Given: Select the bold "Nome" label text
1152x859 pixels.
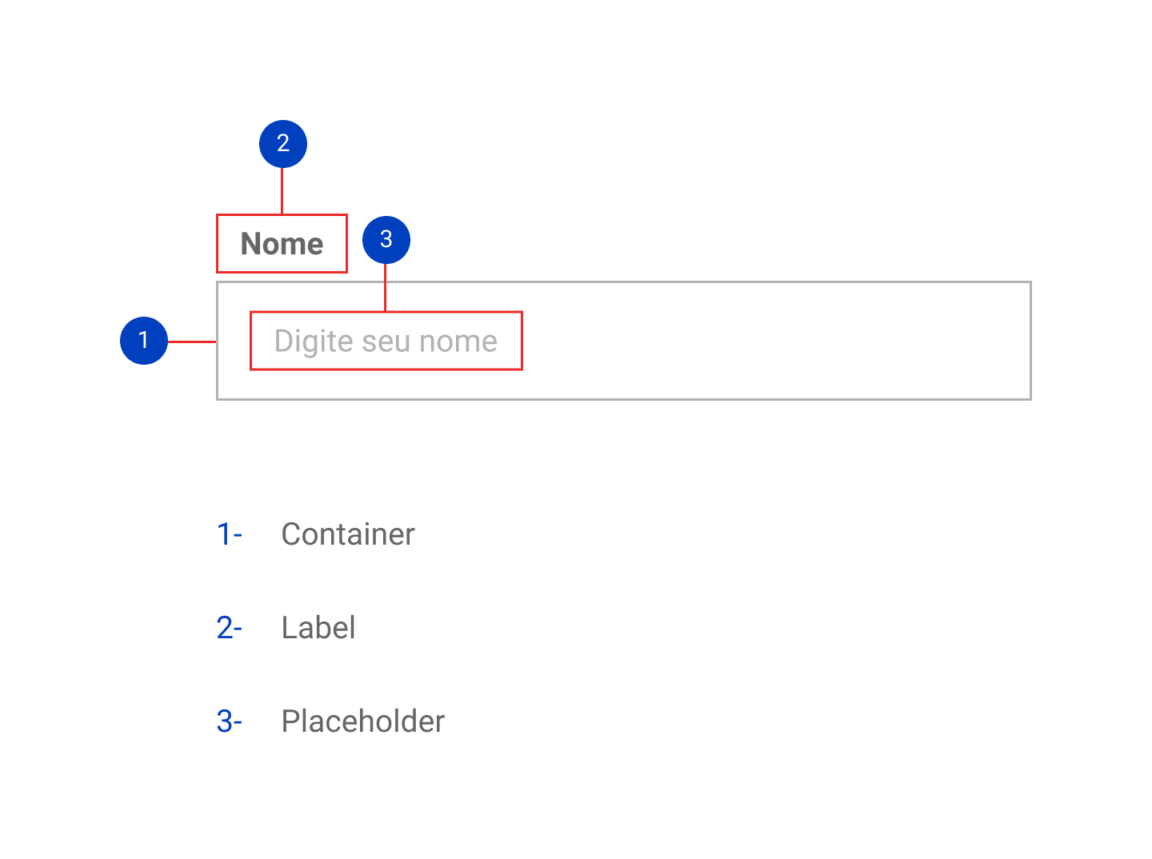Looking at the screenshot, I should coord(281,244).
